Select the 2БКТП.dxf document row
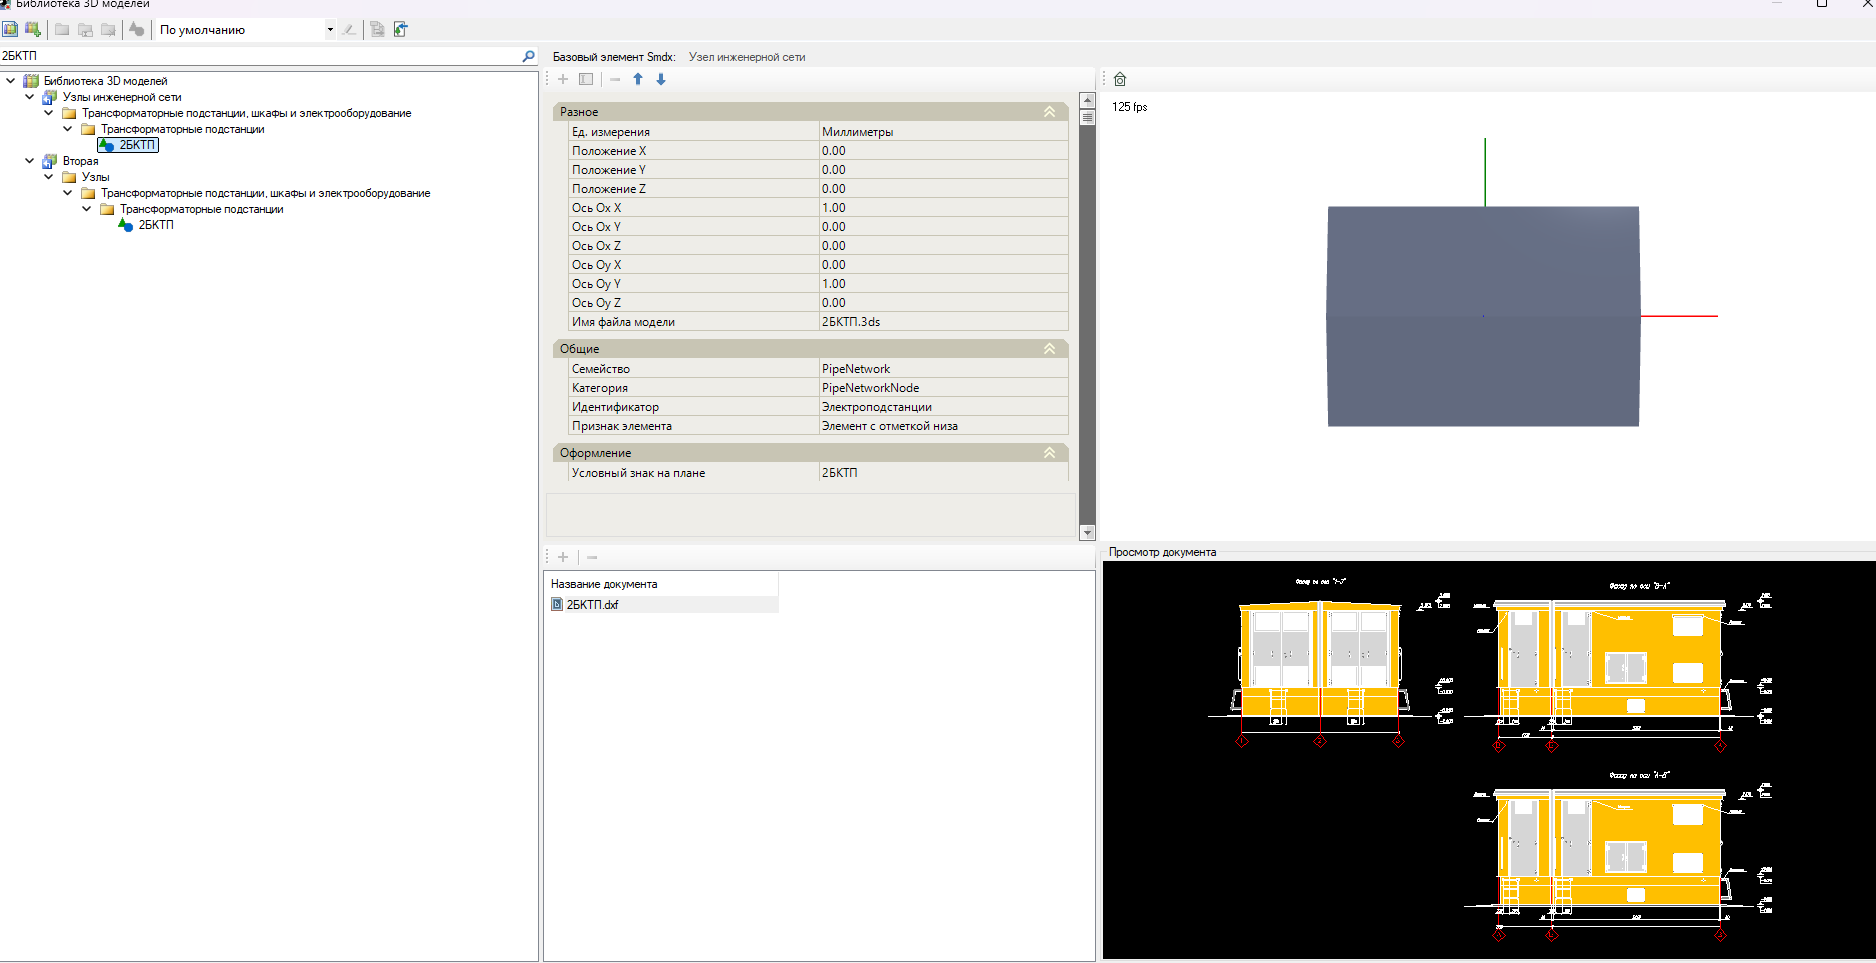The height and width of the screenshot is (963, 1876). (592, 605)
